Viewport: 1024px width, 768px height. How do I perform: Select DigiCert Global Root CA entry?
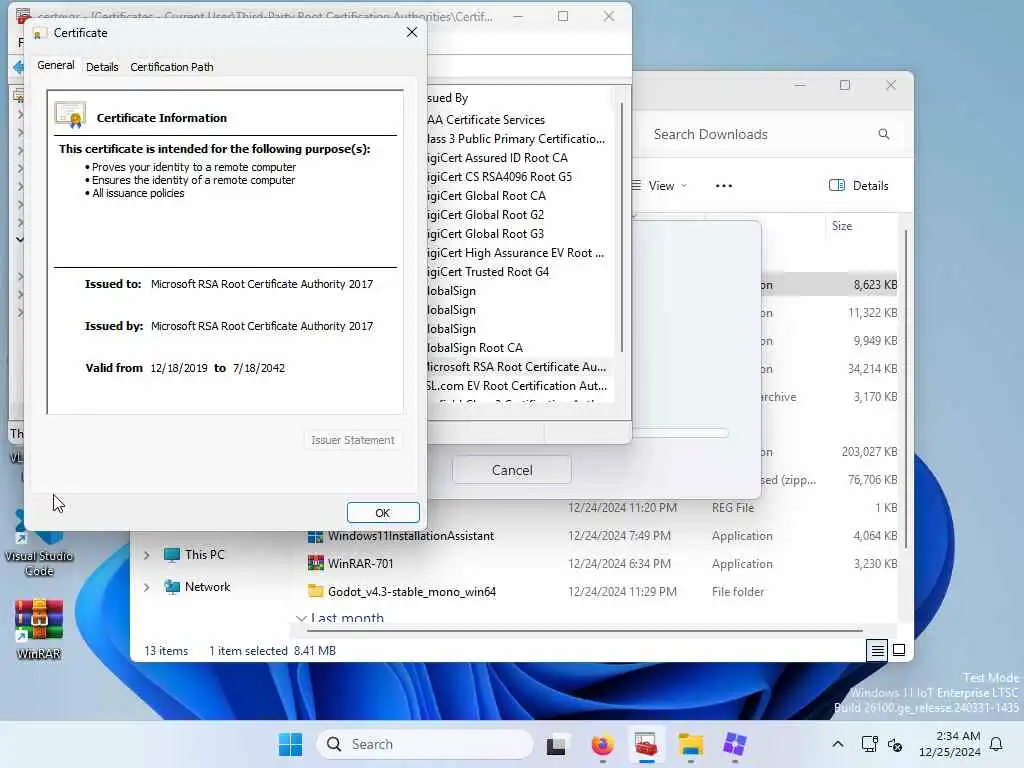(x=486, y=196)
